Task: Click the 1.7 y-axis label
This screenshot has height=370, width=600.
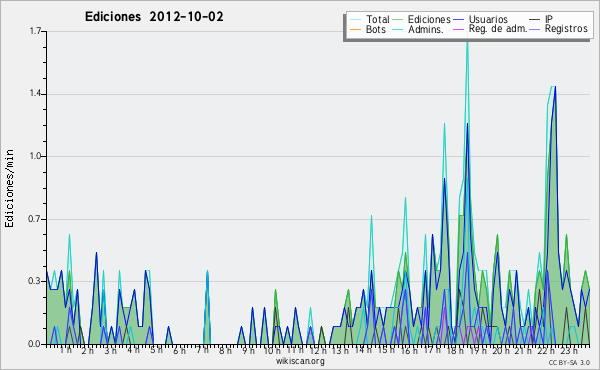Action: tap(35, 31)
